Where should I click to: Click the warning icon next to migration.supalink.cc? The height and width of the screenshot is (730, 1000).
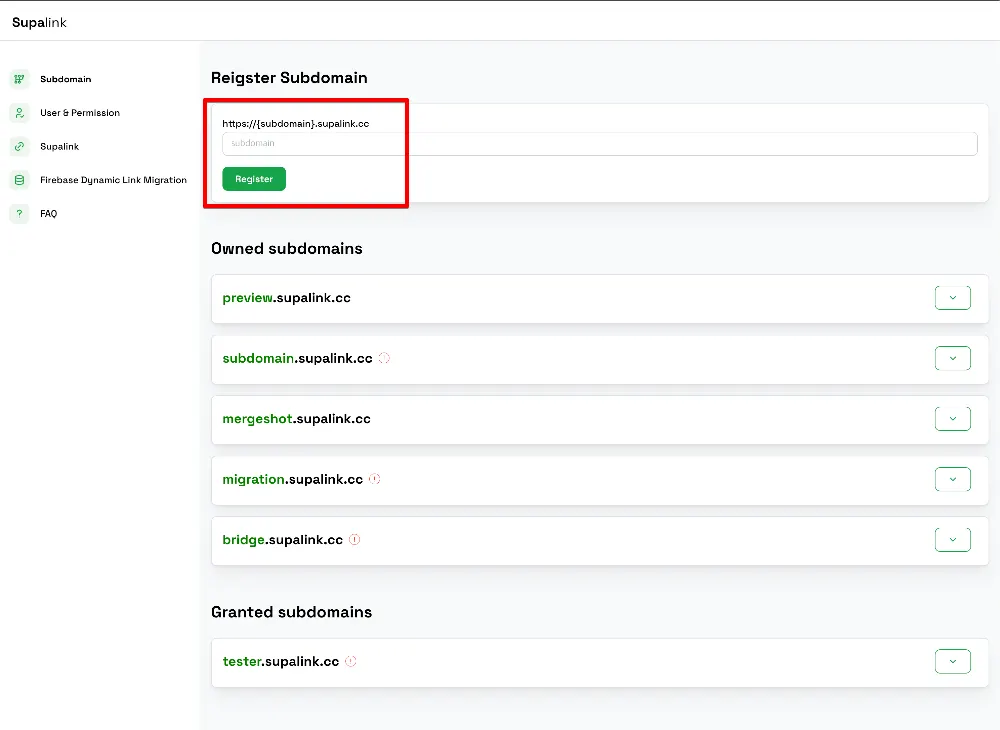pyautogui.click(x=375, y=479)
